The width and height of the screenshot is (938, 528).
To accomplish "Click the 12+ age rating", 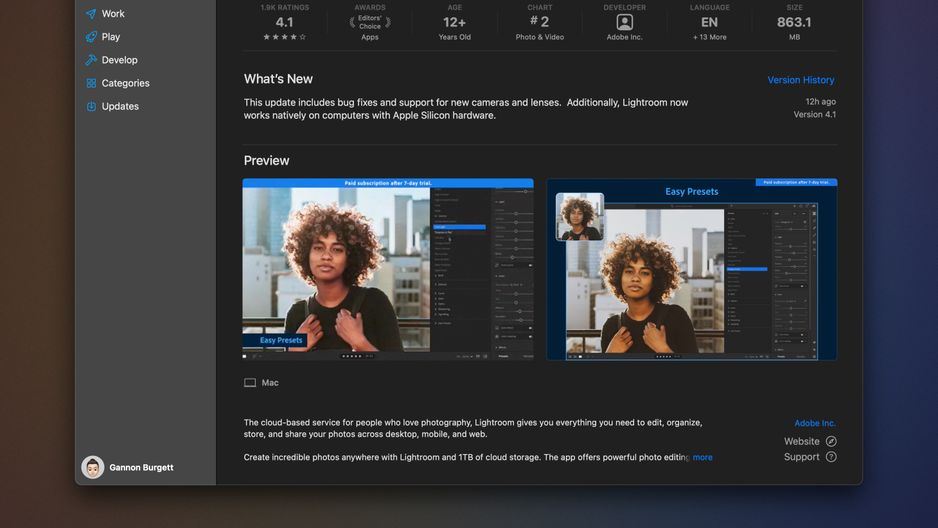I will coord(455,23).
